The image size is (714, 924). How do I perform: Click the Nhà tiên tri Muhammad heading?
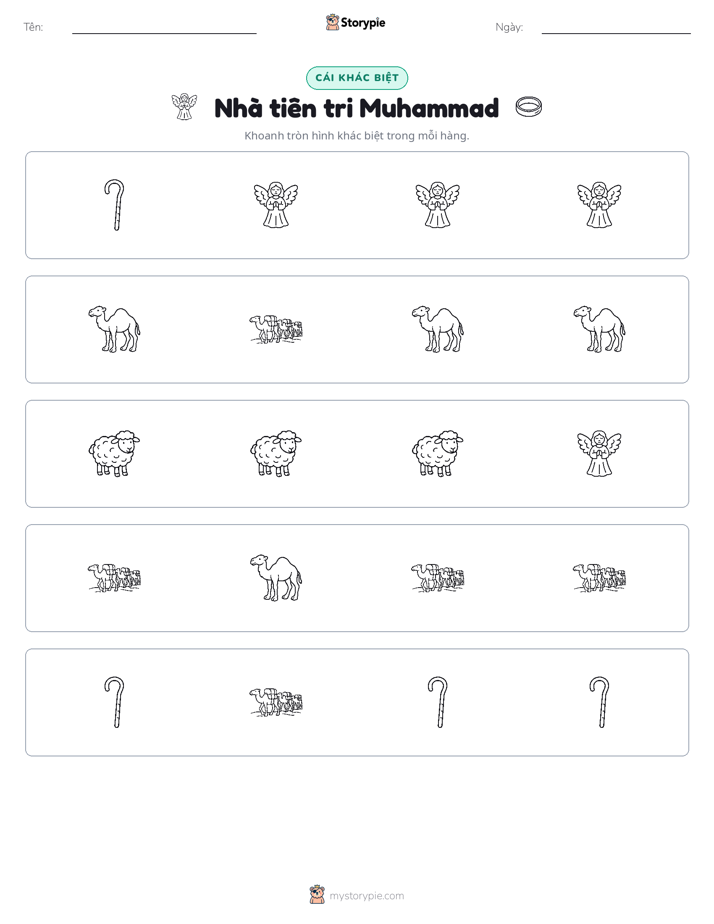[x=356, y=108]
